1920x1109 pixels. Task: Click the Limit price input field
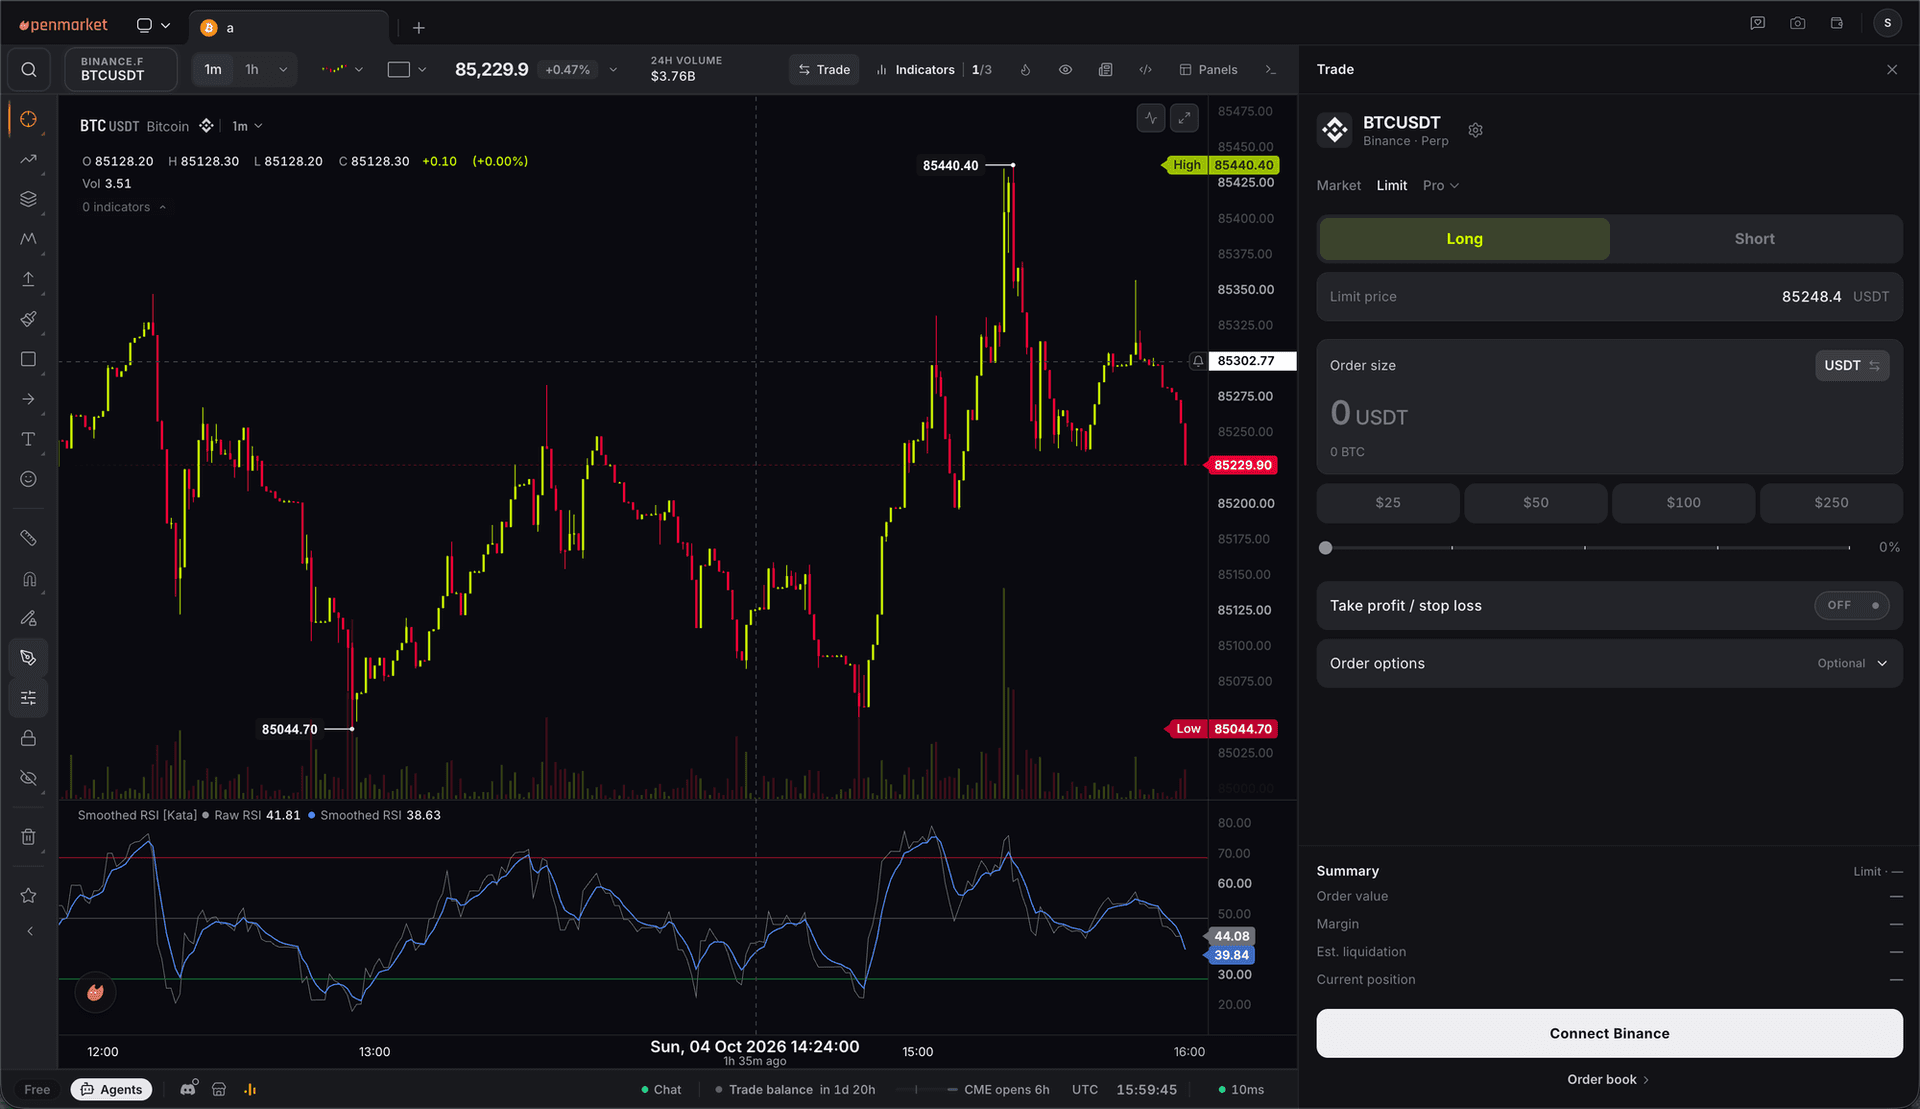click(x=1609, y=296)
